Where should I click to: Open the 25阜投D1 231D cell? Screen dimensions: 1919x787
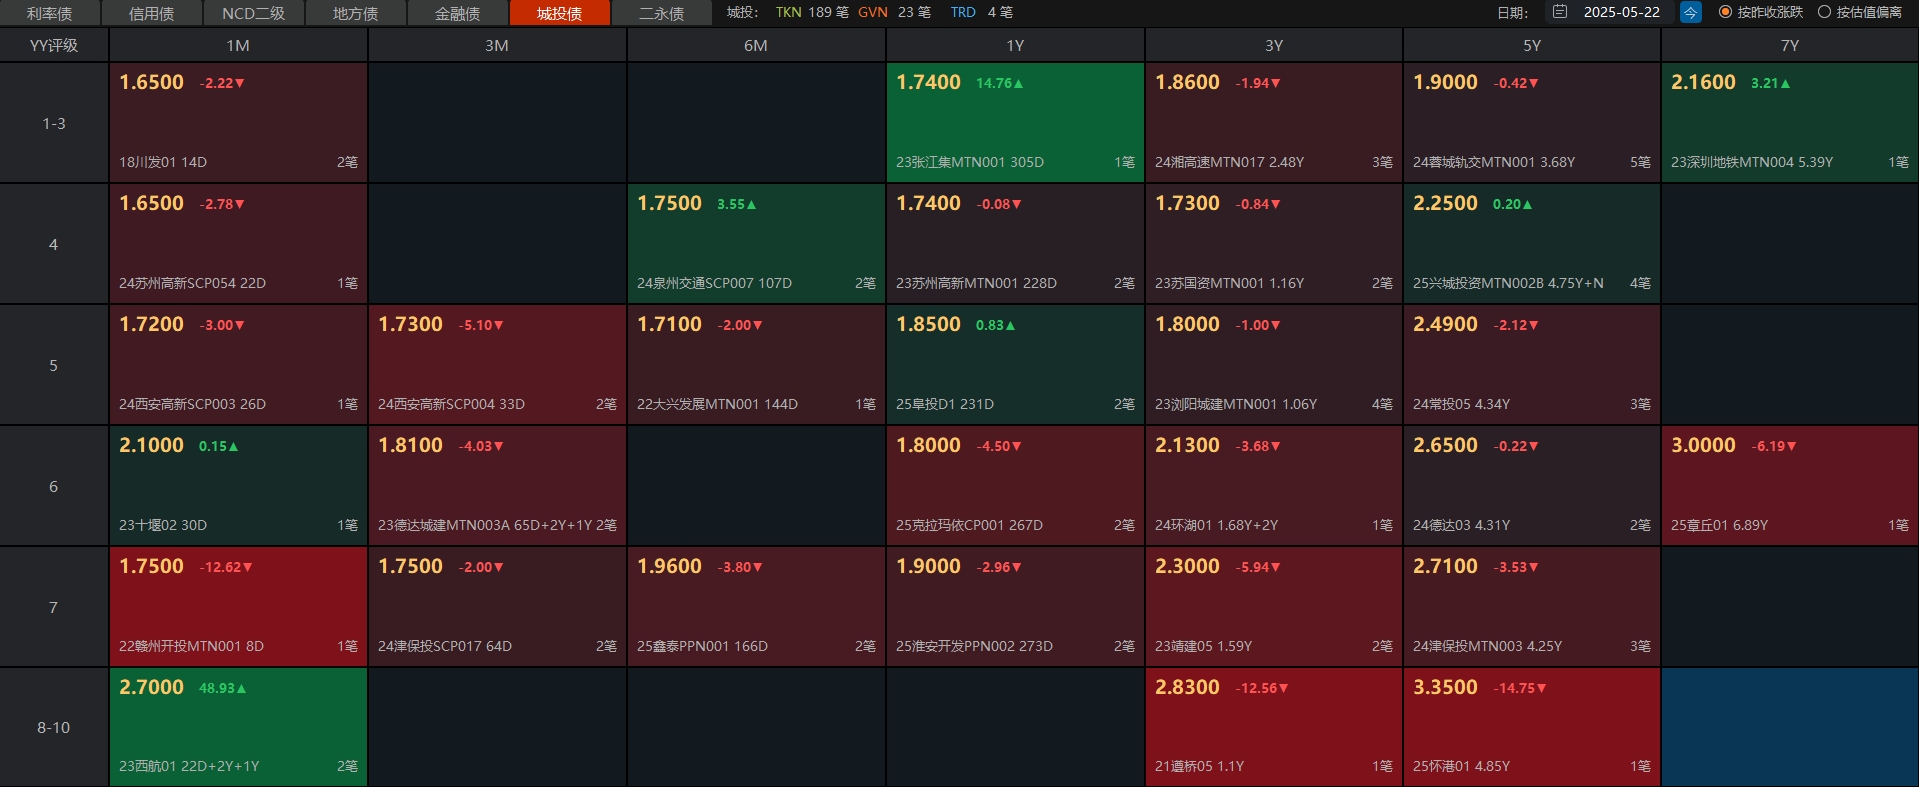pyautogui.click(x=1015, y=365)
